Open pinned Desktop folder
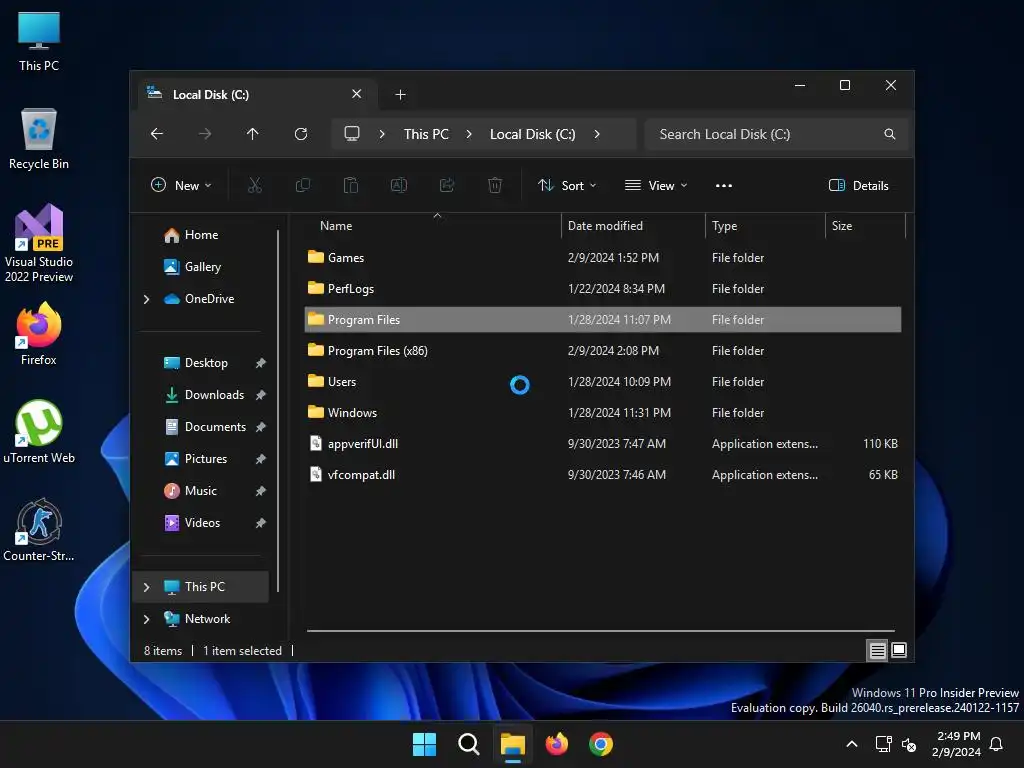Screen dimensions: 1024x768 tap(206, 363)
